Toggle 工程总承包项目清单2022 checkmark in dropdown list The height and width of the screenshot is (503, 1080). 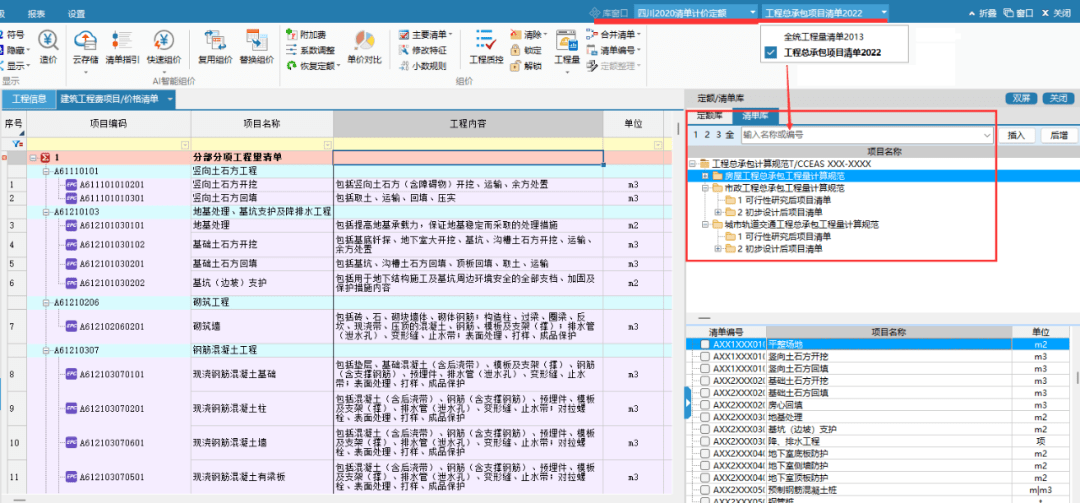point(771,52)
